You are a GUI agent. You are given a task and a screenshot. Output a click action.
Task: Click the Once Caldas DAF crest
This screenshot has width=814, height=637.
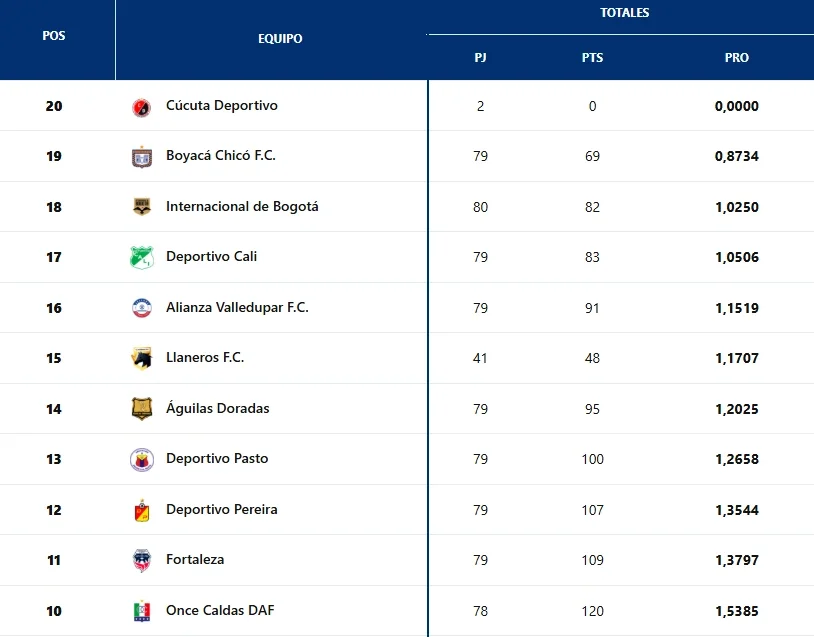pyautogui.click(x=142, y=611)
